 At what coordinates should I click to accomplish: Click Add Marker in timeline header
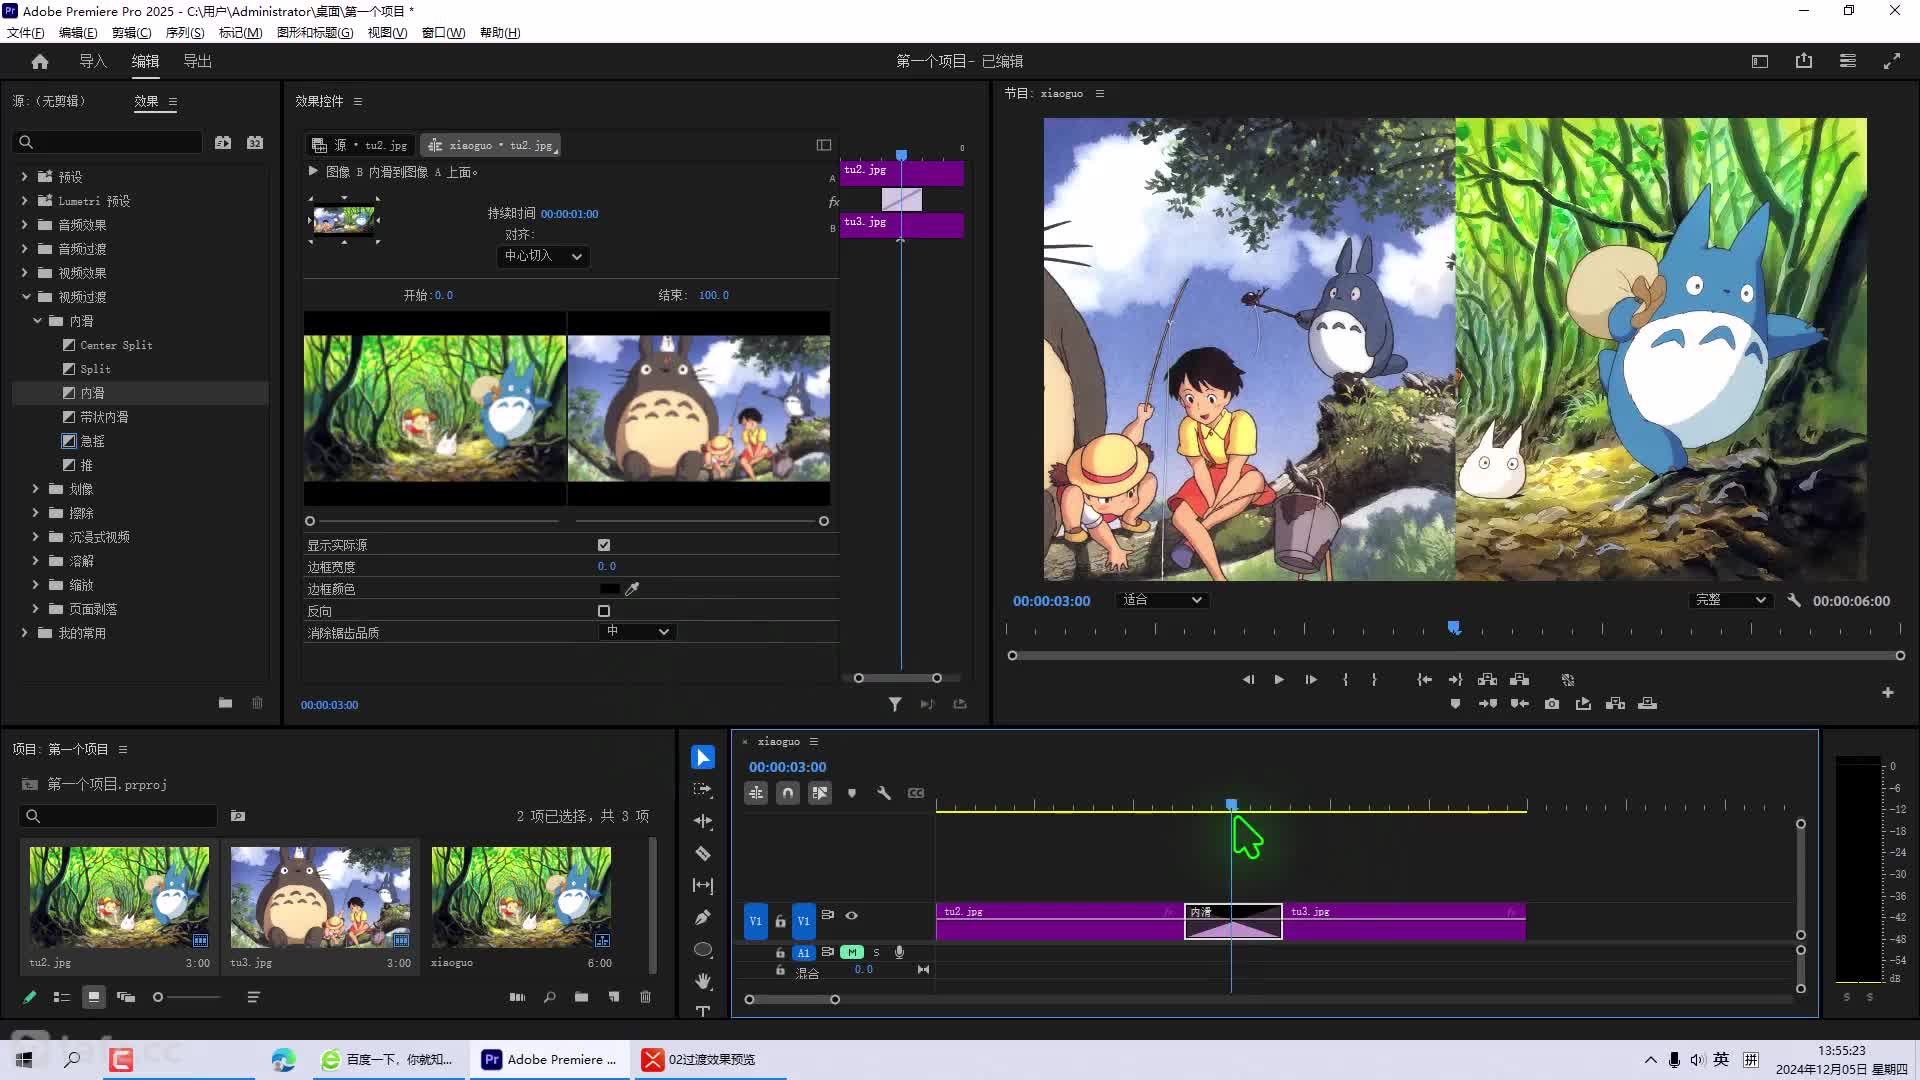pos(852,793)
